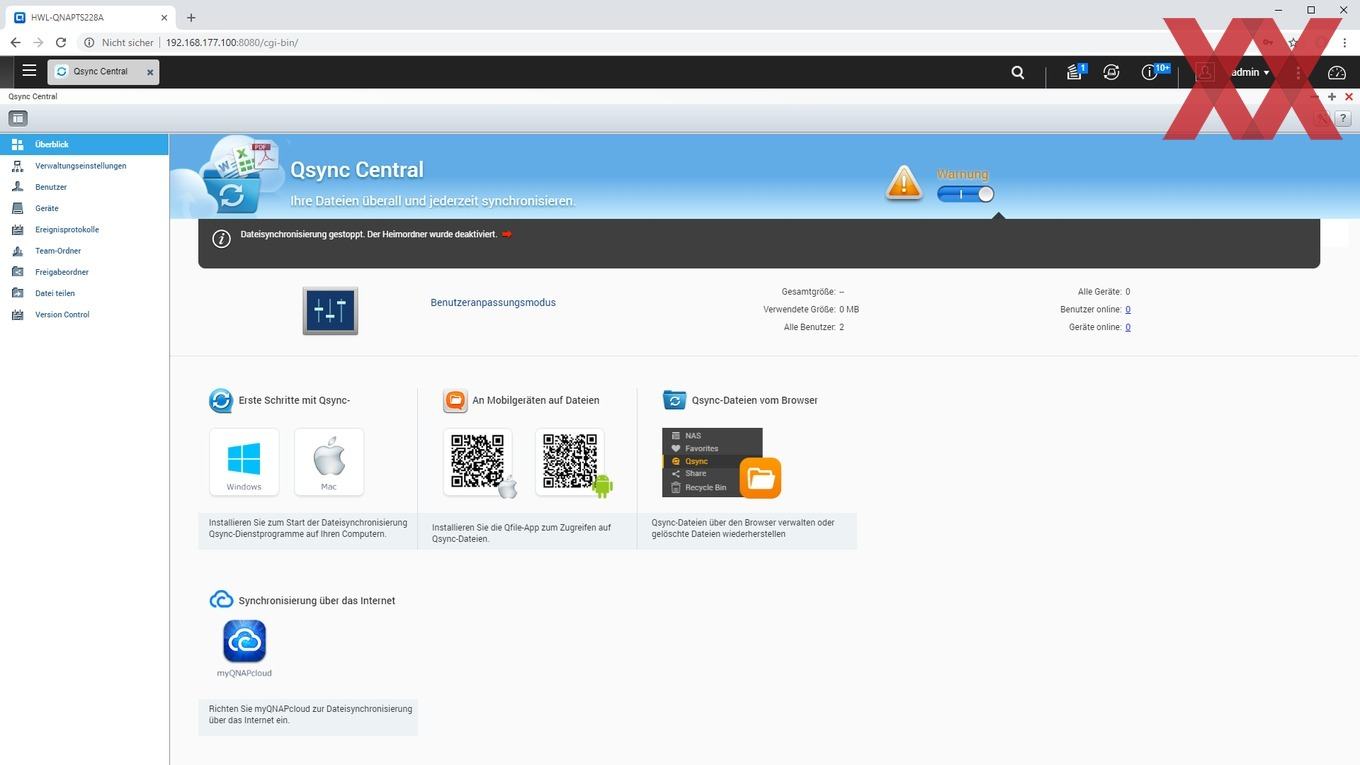1360x765 pixels.
Task: Click the Überblick sidebar icon
Action: pyautogui.click(x=17, y=145)
